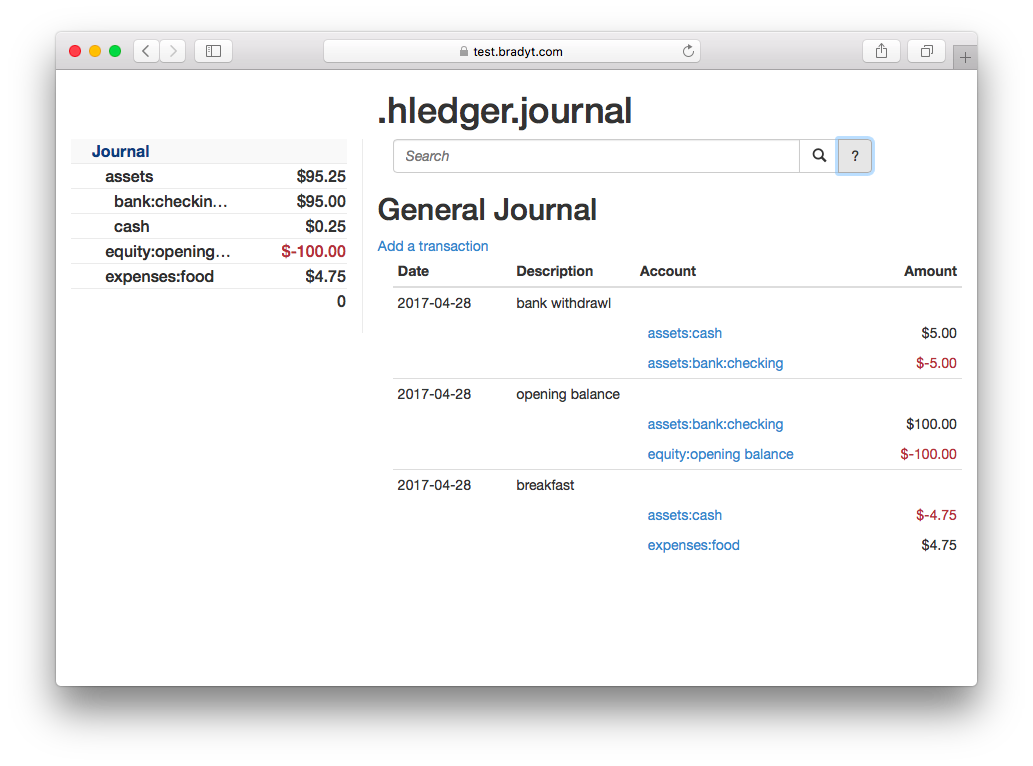
Task: Click the yellow minimize window button
Action: click(95, 51)
